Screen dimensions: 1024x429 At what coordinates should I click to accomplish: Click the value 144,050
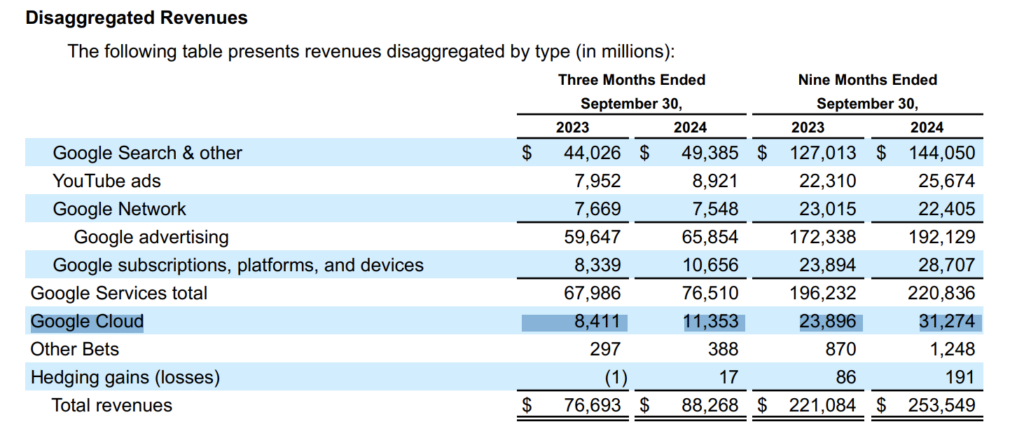click(x=941, y=153)
